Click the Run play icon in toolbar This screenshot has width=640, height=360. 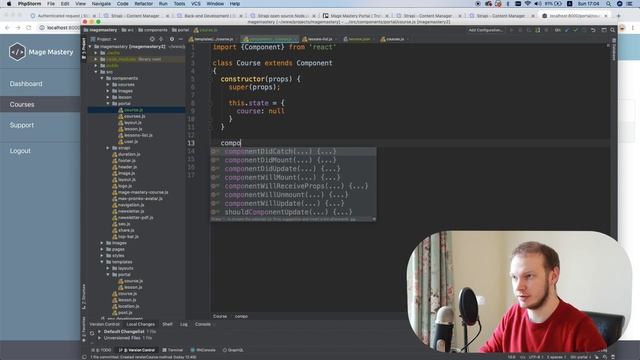[x=511, y=30]
